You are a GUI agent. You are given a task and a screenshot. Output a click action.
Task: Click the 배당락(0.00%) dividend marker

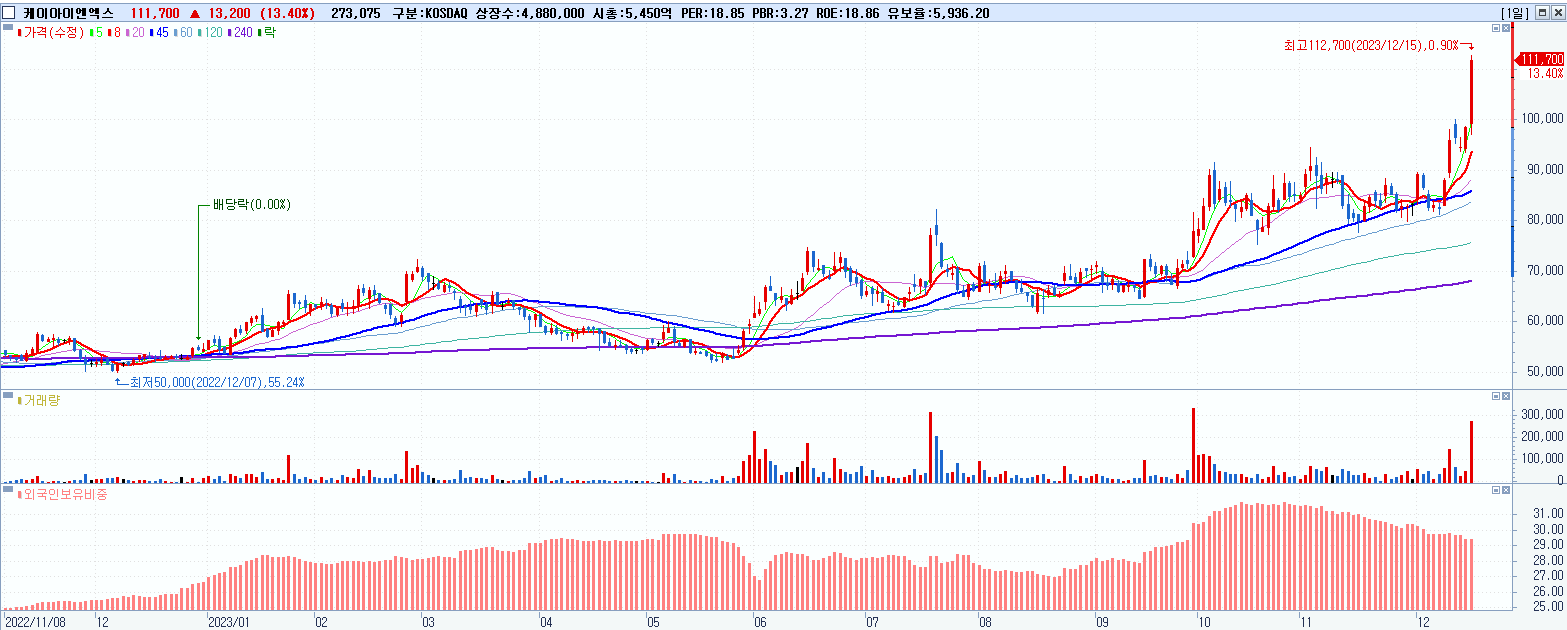(x=251, y=204)
